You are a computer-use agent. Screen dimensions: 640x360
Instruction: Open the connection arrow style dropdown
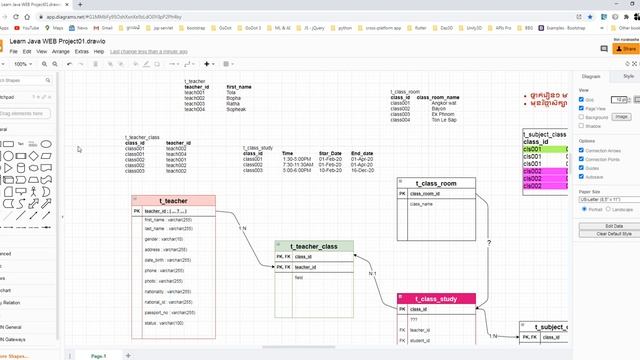pos(174,64)
